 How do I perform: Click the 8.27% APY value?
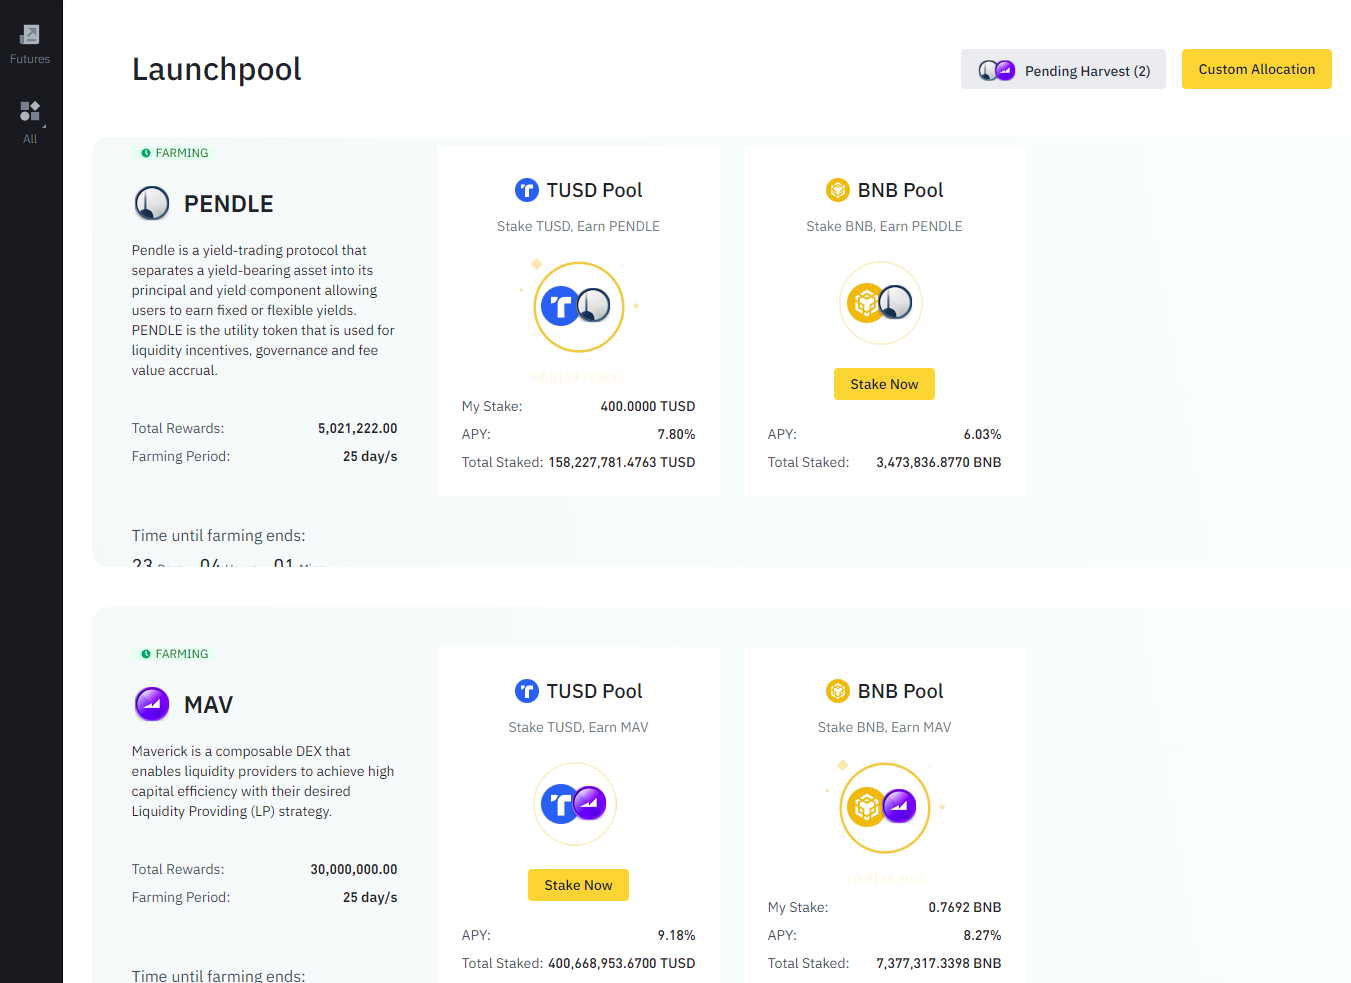(x=982, y=935)
